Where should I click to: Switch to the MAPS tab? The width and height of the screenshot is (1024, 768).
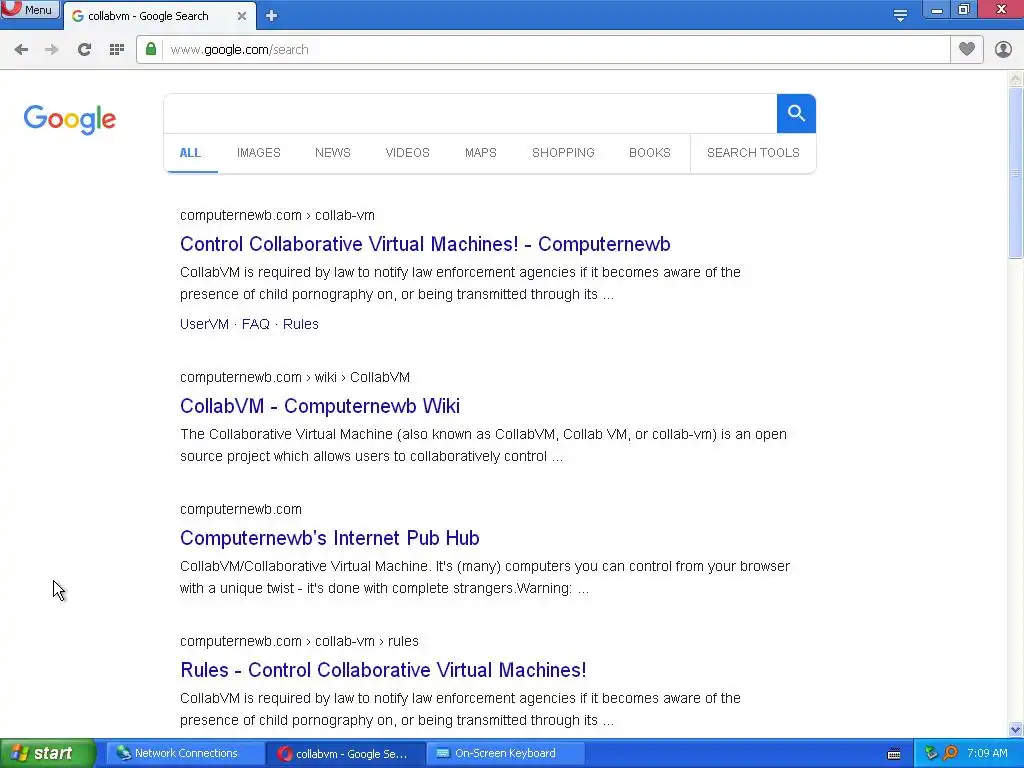481,153
